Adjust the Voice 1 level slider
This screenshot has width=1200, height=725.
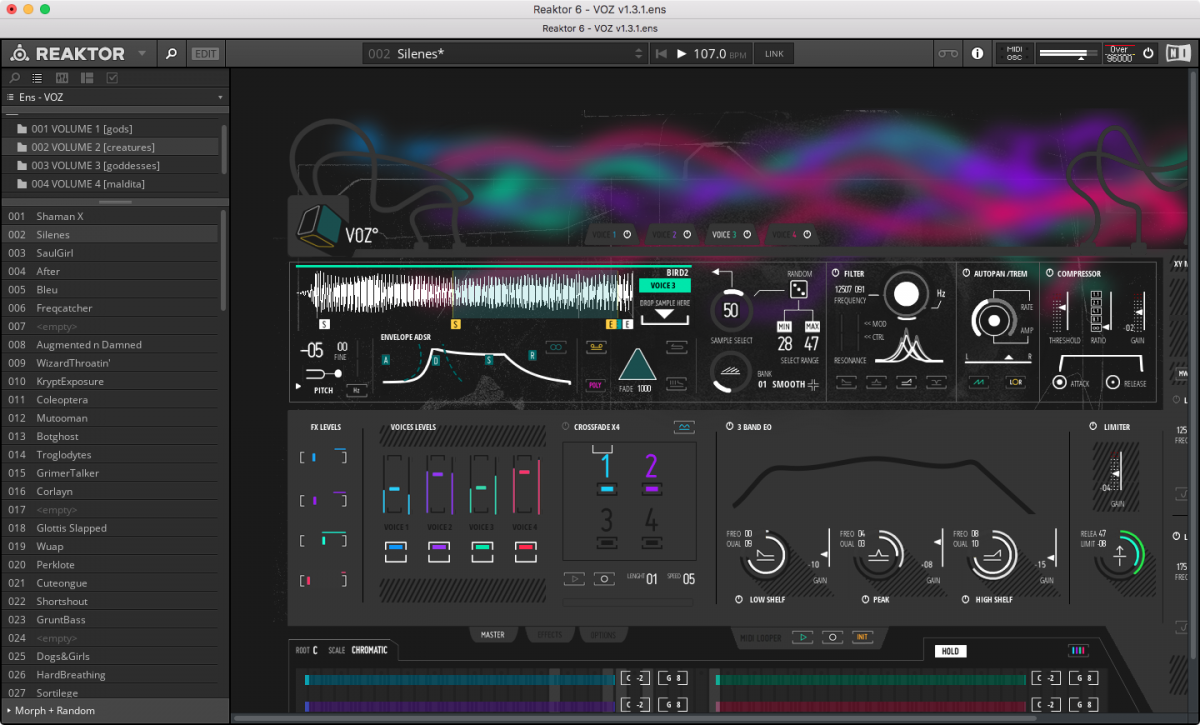(395, 489)
